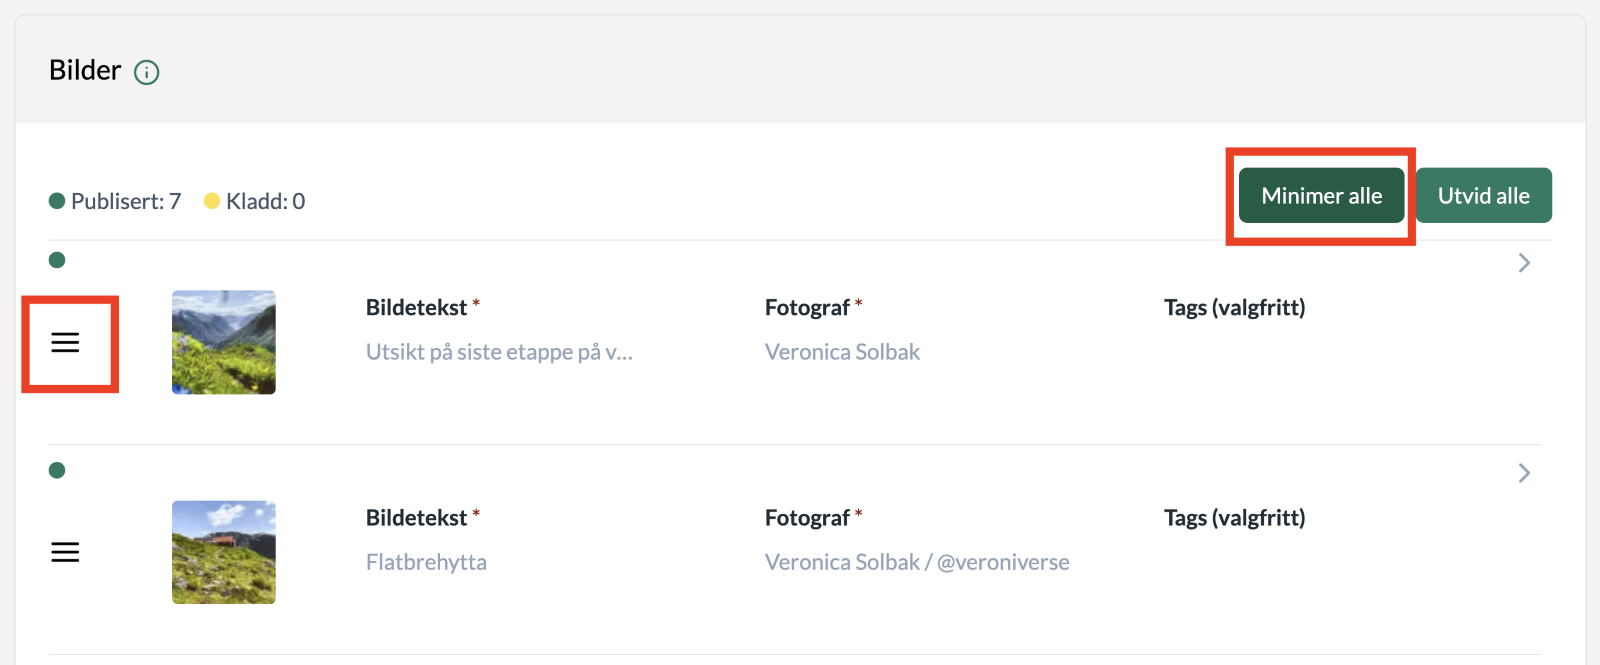Edit the Bildetekst field reading Utsikt på siste etappe
1600x665 pixels.
pyautogui.click(x=499, y=352)
